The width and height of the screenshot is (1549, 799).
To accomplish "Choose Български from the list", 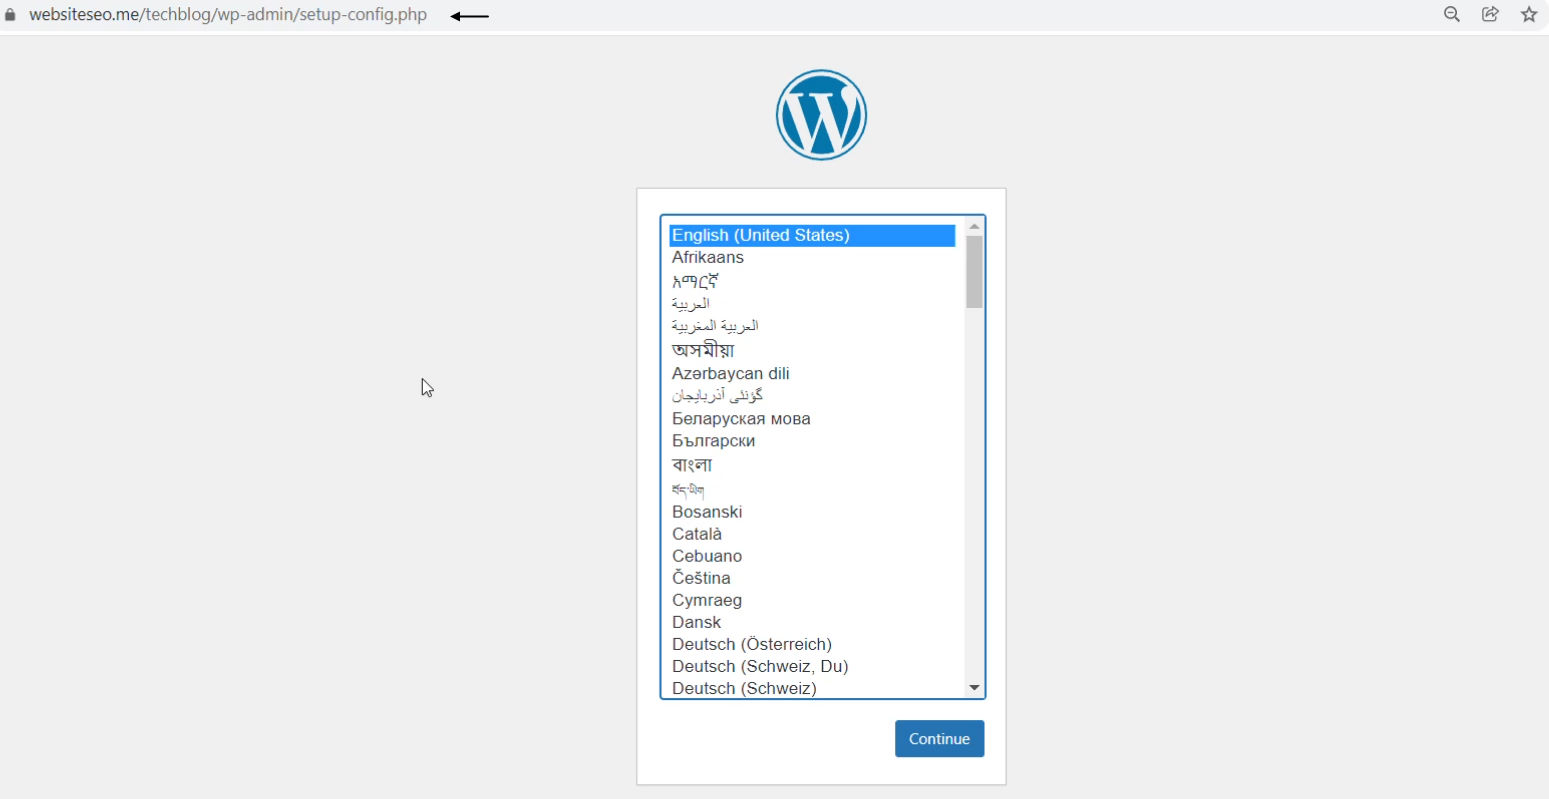I will (x=812, y=440).
